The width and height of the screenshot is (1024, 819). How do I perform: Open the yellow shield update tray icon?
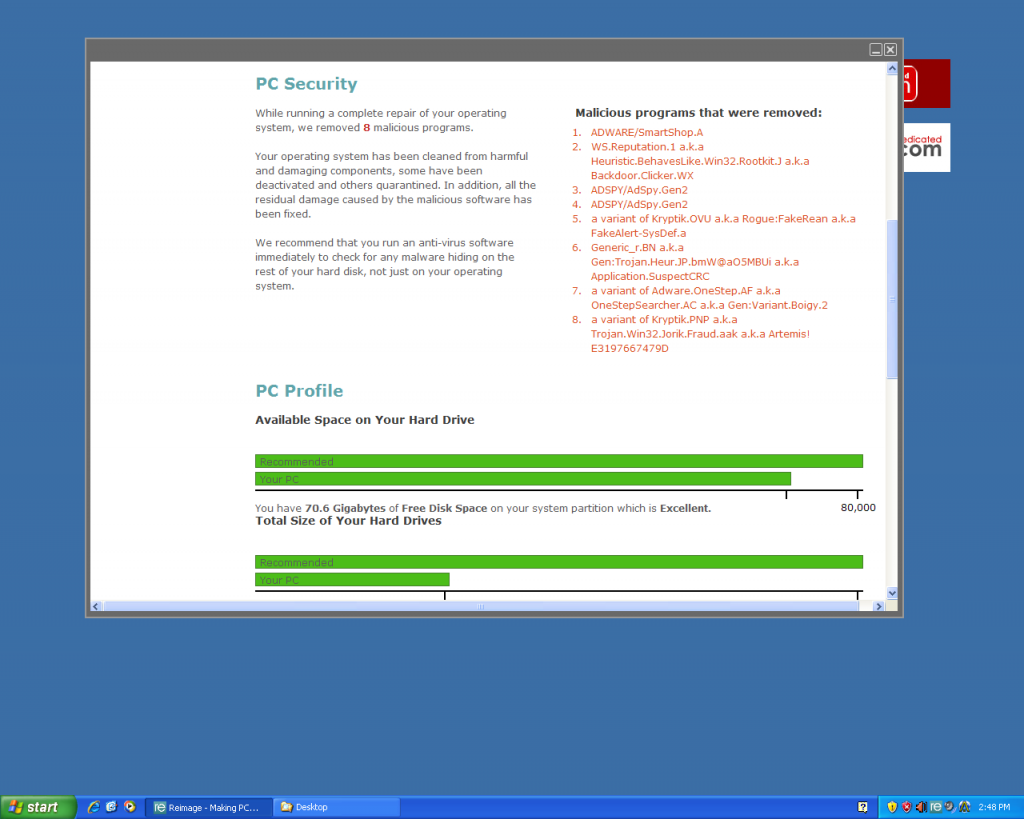[x=892, y=807]
